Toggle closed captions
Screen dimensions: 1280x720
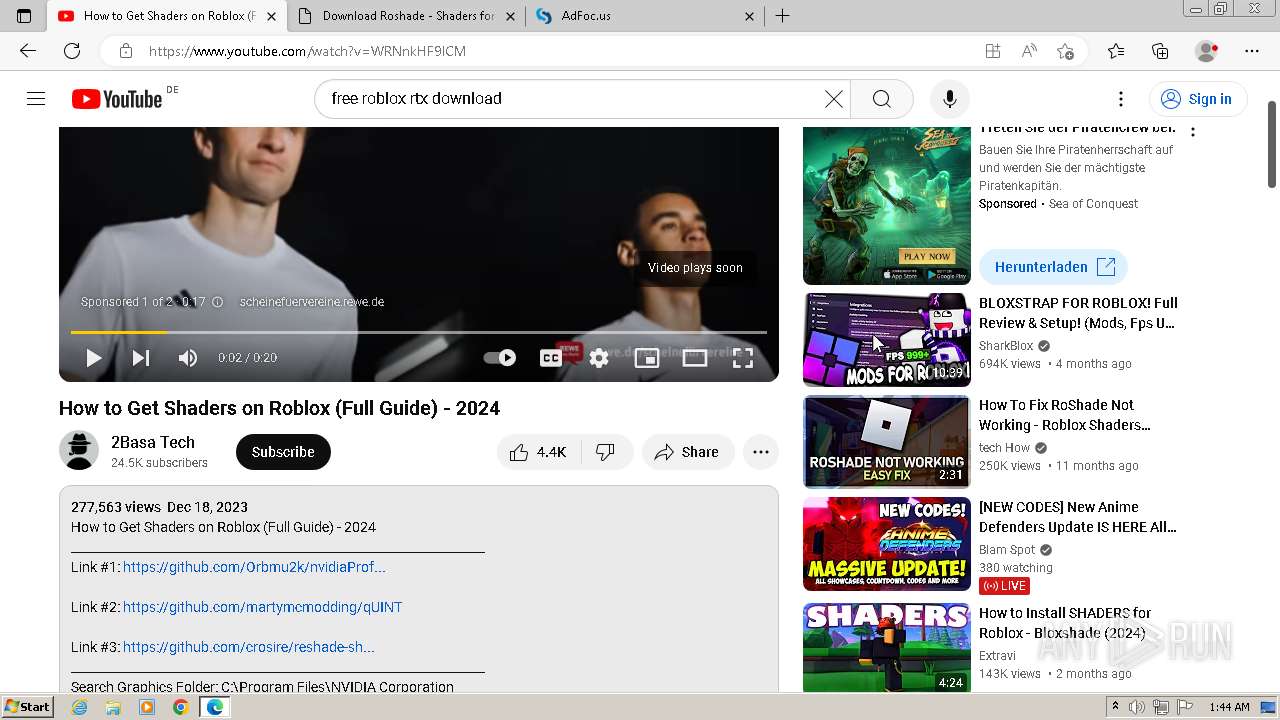coord(550,357)
